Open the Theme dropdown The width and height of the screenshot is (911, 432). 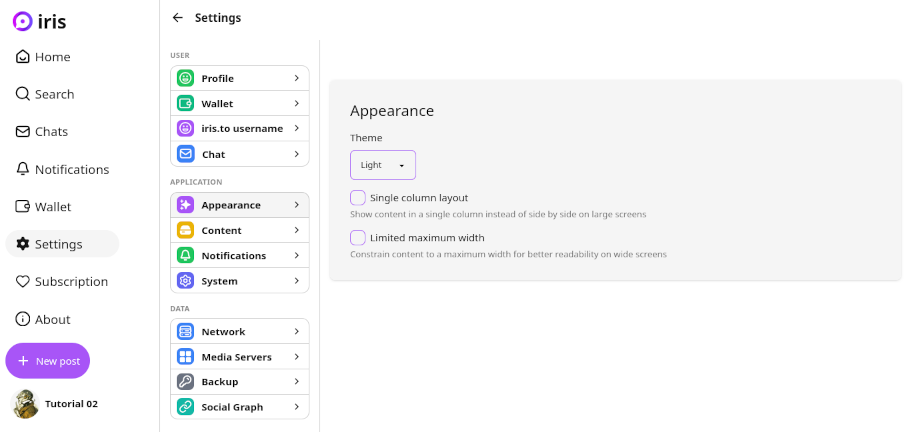[383, 165]
